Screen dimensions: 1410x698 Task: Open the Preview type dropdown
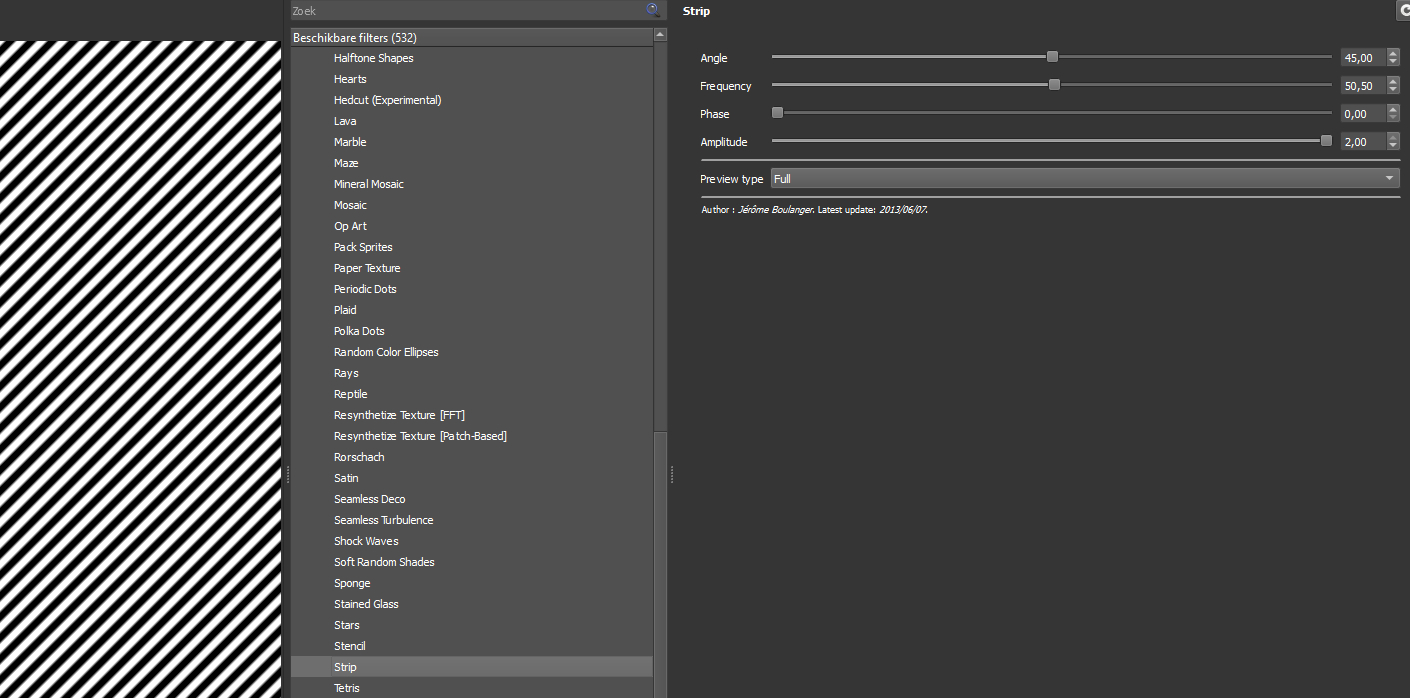coord(1085,178)
